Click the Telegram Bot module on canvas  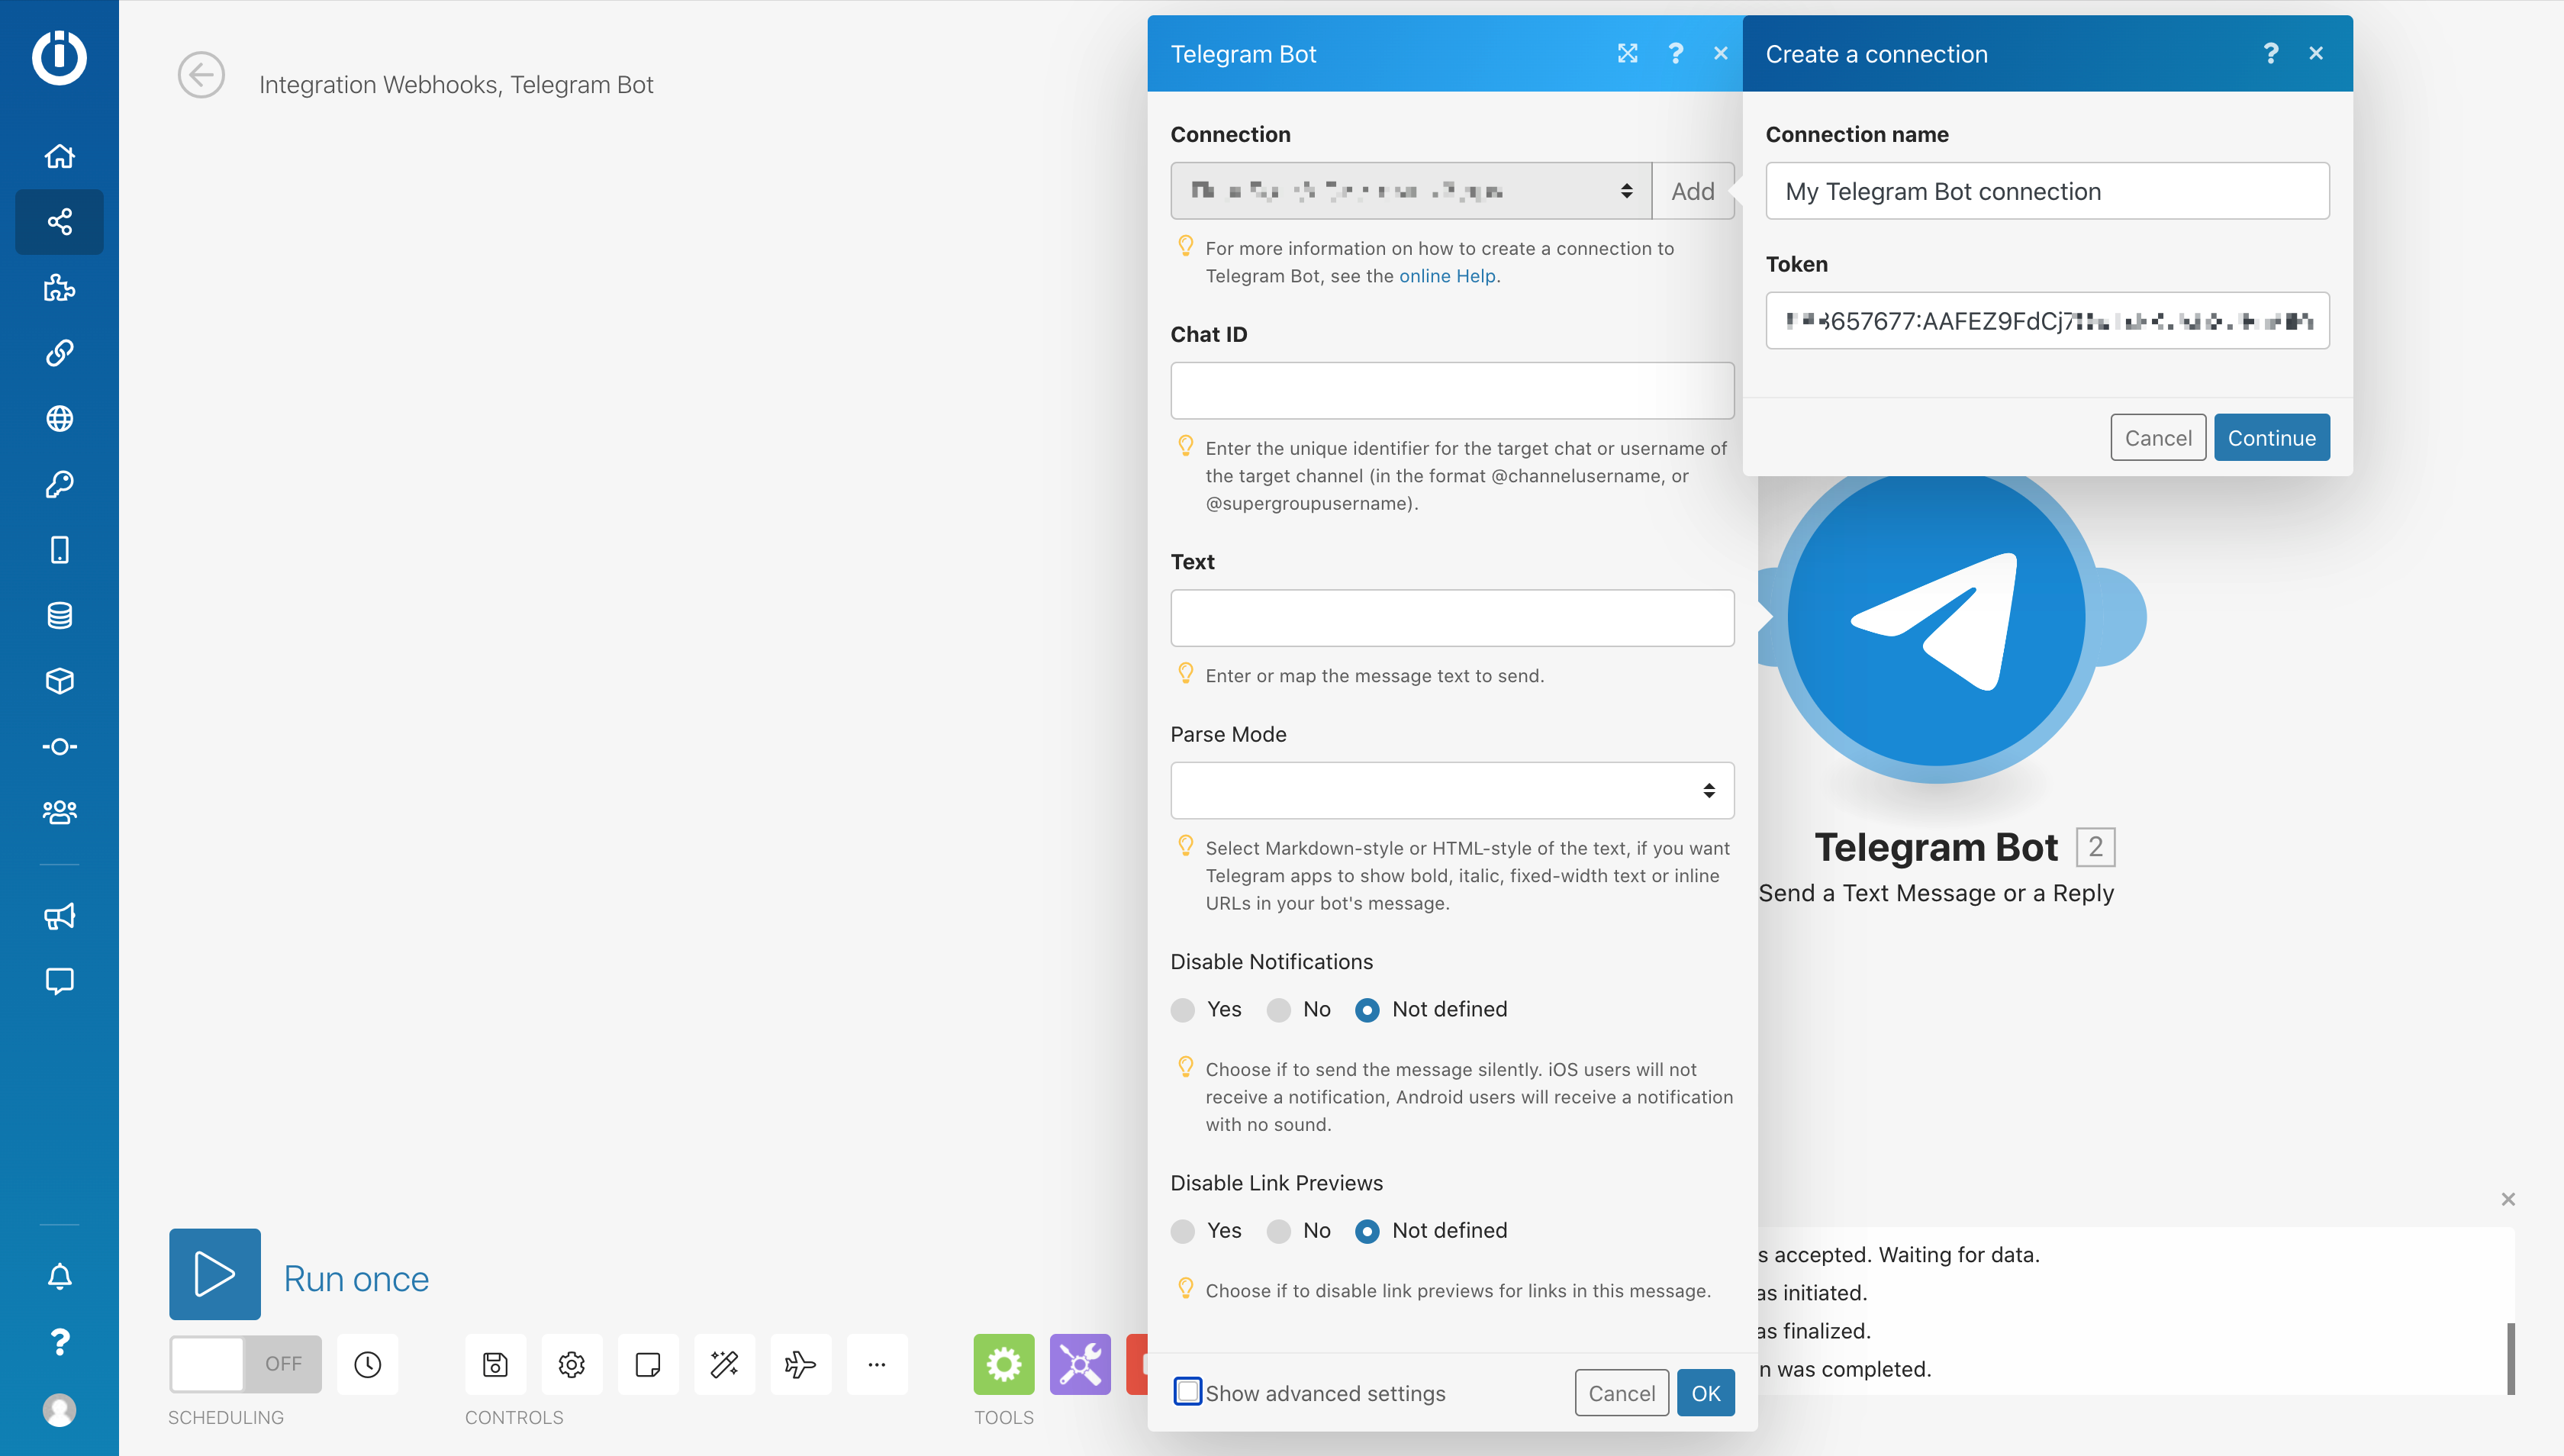click(1936, 619)
